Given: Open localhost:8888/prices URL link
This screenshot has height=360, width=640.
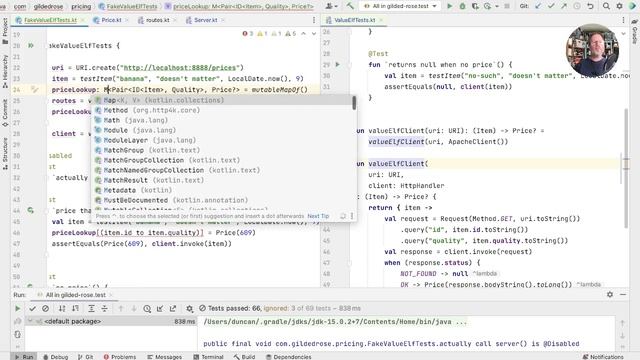Looking at the screenshot, I should point(179,67).
